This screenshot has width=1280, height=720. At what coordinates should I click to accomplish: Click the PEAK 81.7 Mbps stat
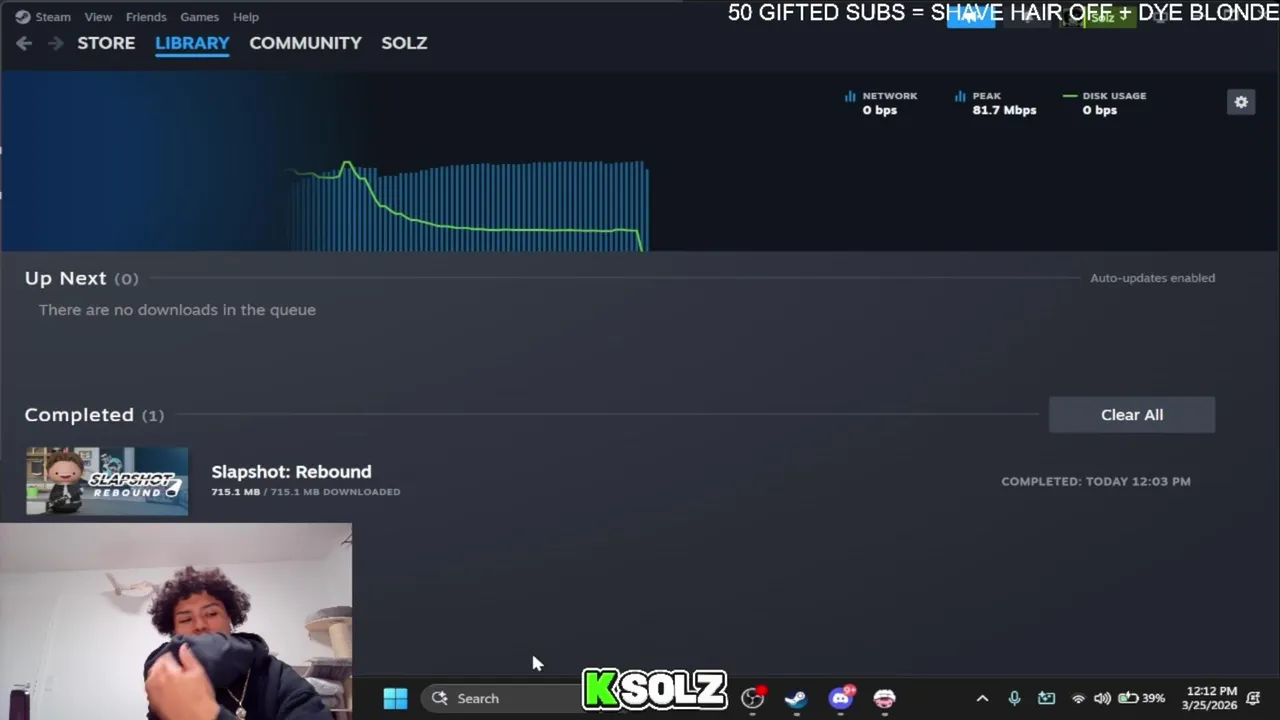click(995, 103)
